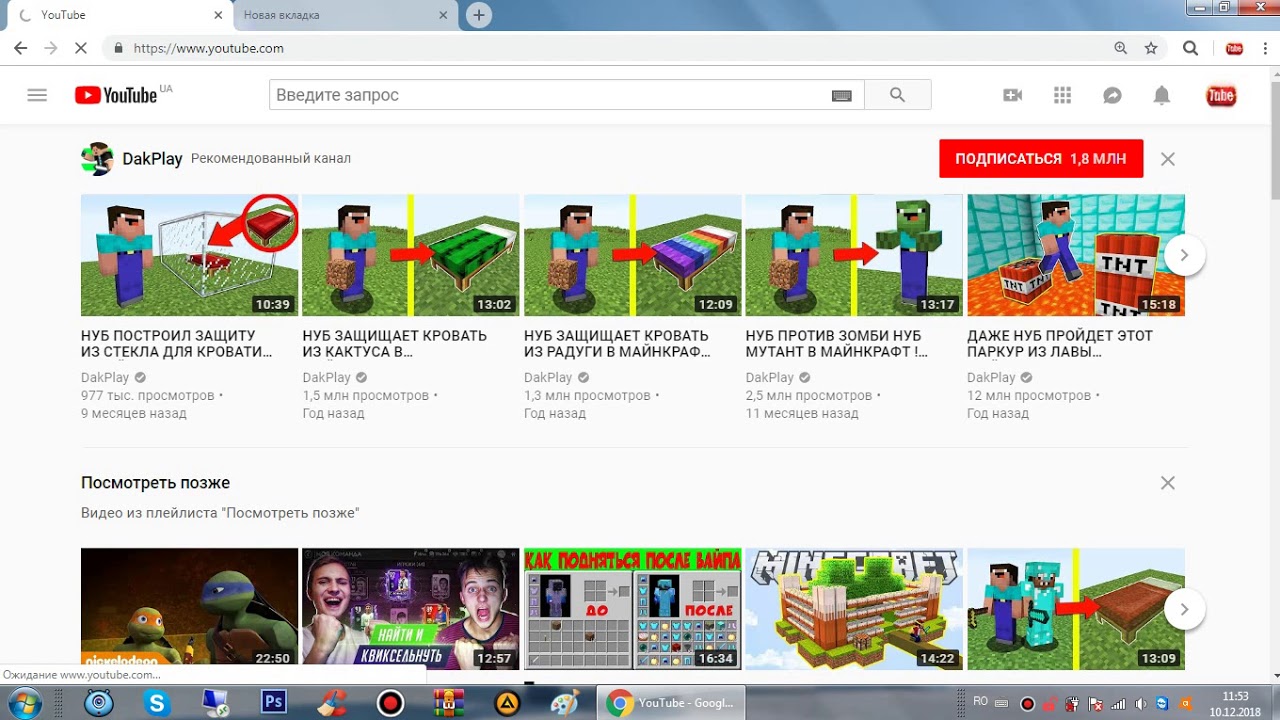Open the account avatar menu
Viewport: 1280px width, 720px height.
[x=1221, y=95]
